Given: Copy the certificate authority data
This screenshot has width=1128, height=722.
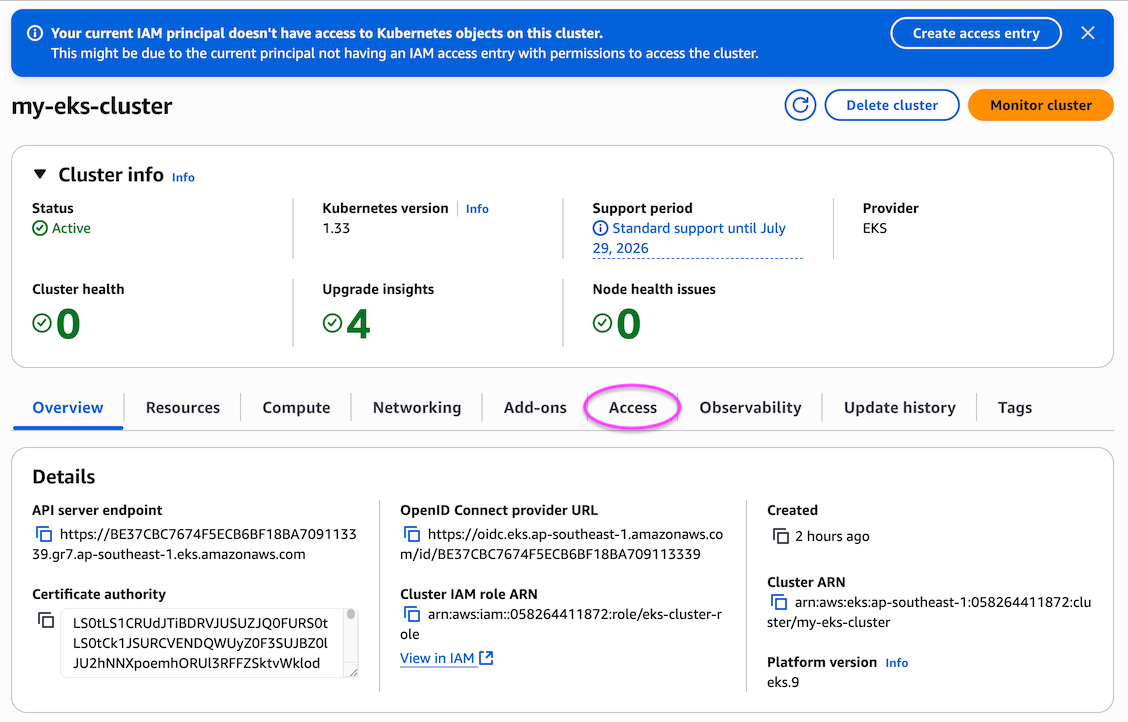Looking at the screenshot, I should 46,621.
